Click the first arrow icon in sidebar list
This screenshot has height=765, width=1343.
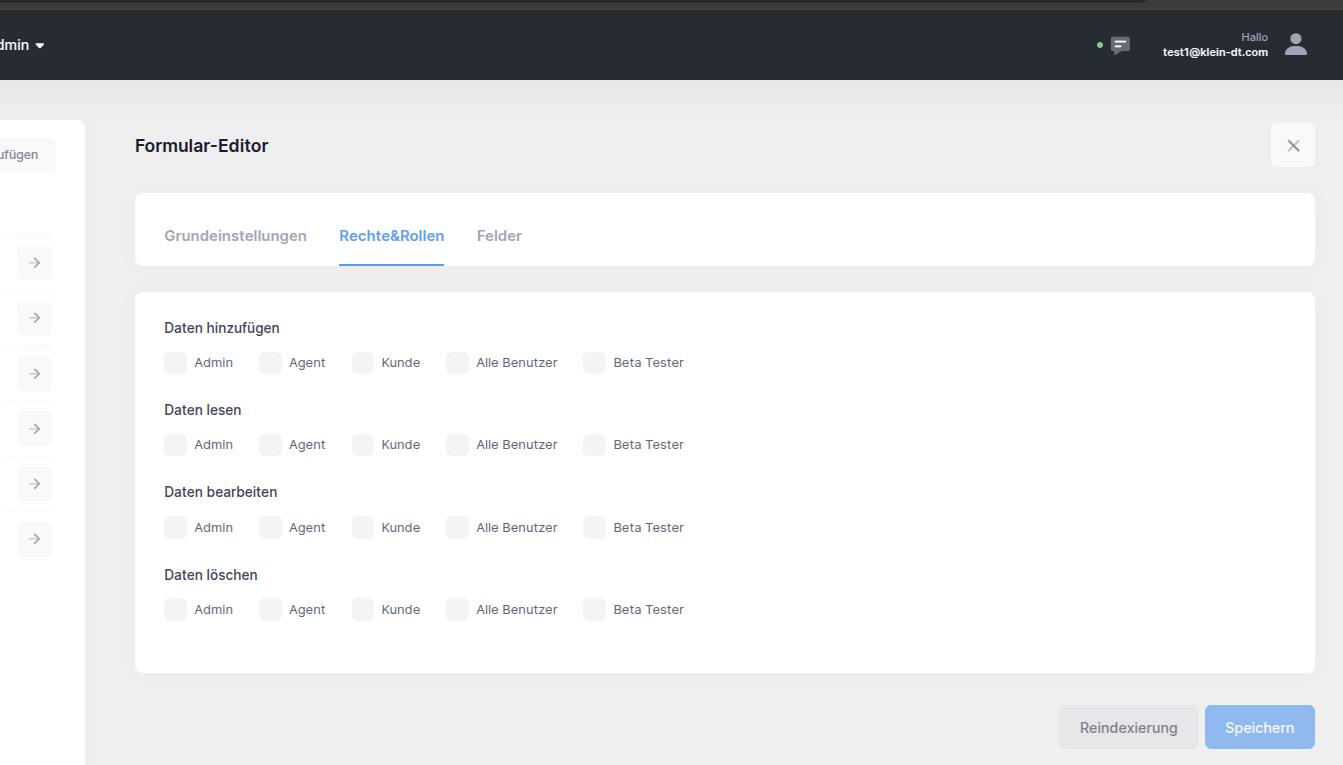35,263
